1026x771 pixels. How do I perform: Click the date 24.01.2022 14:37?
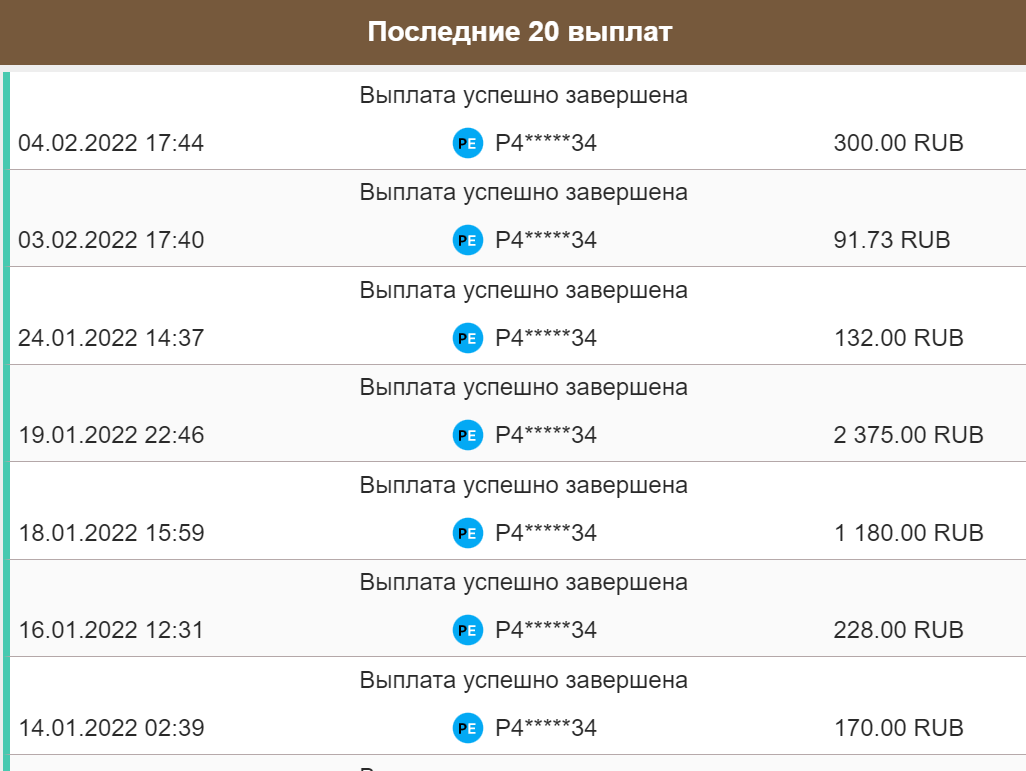(x=111, y=338)
